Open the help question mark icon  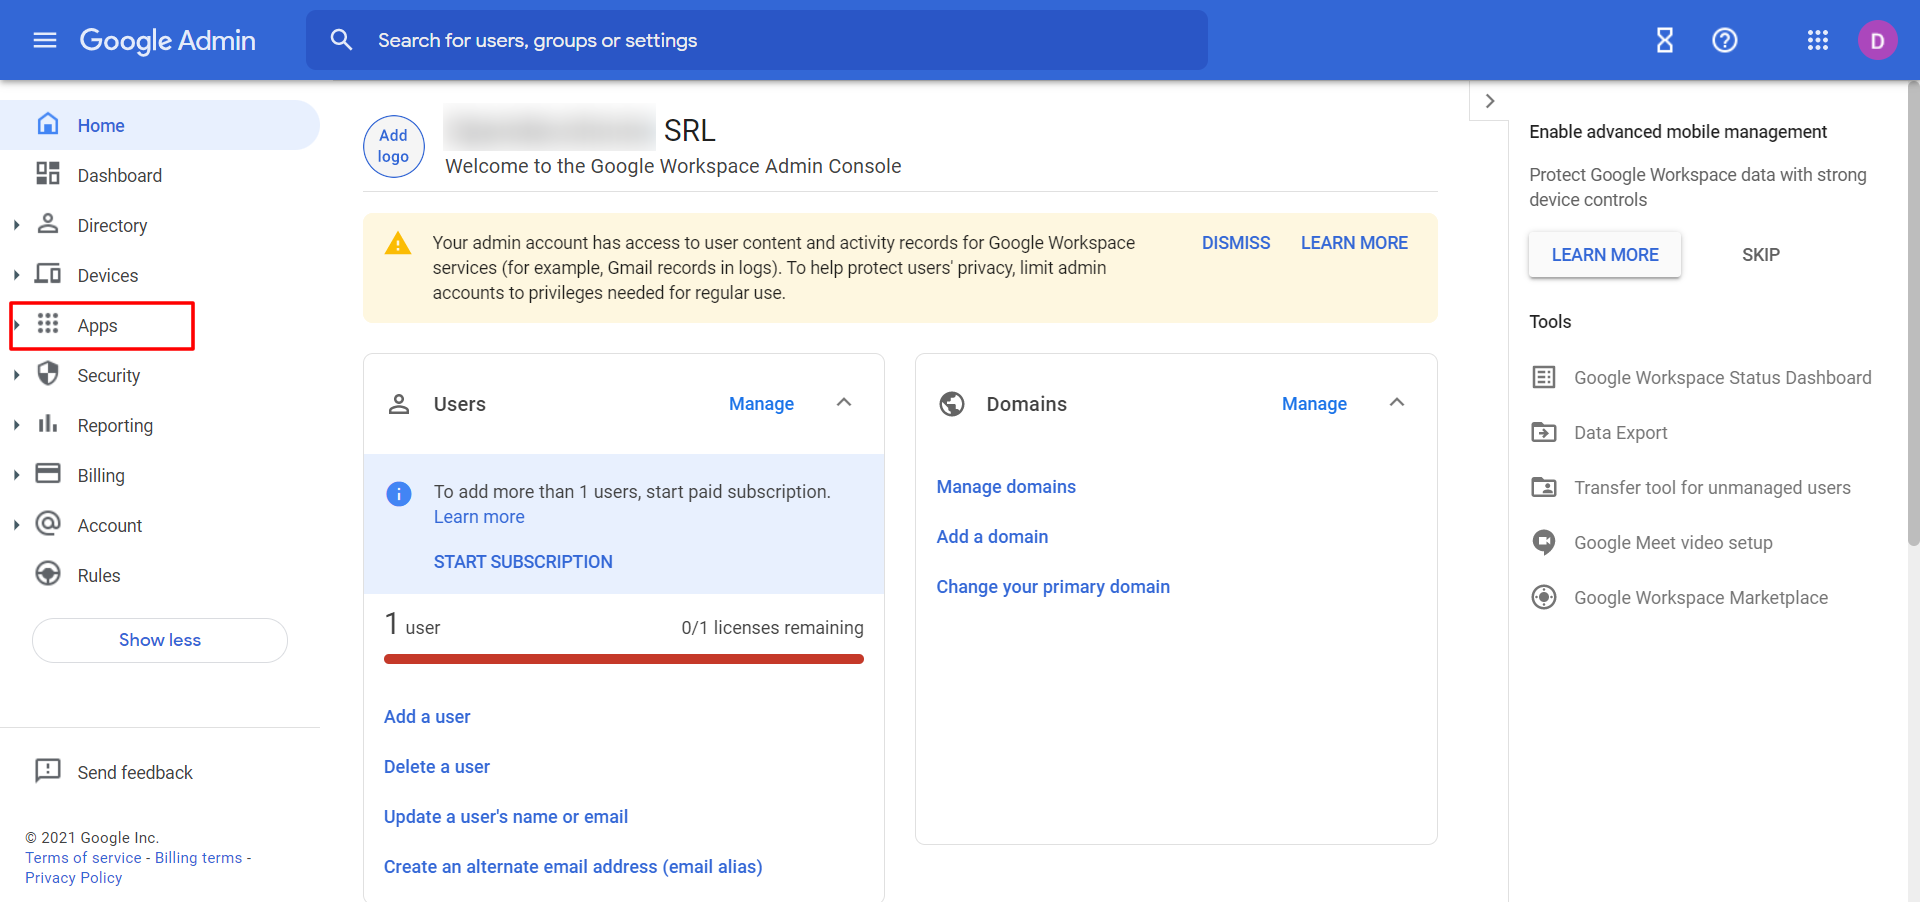[x=1724, y=40]
